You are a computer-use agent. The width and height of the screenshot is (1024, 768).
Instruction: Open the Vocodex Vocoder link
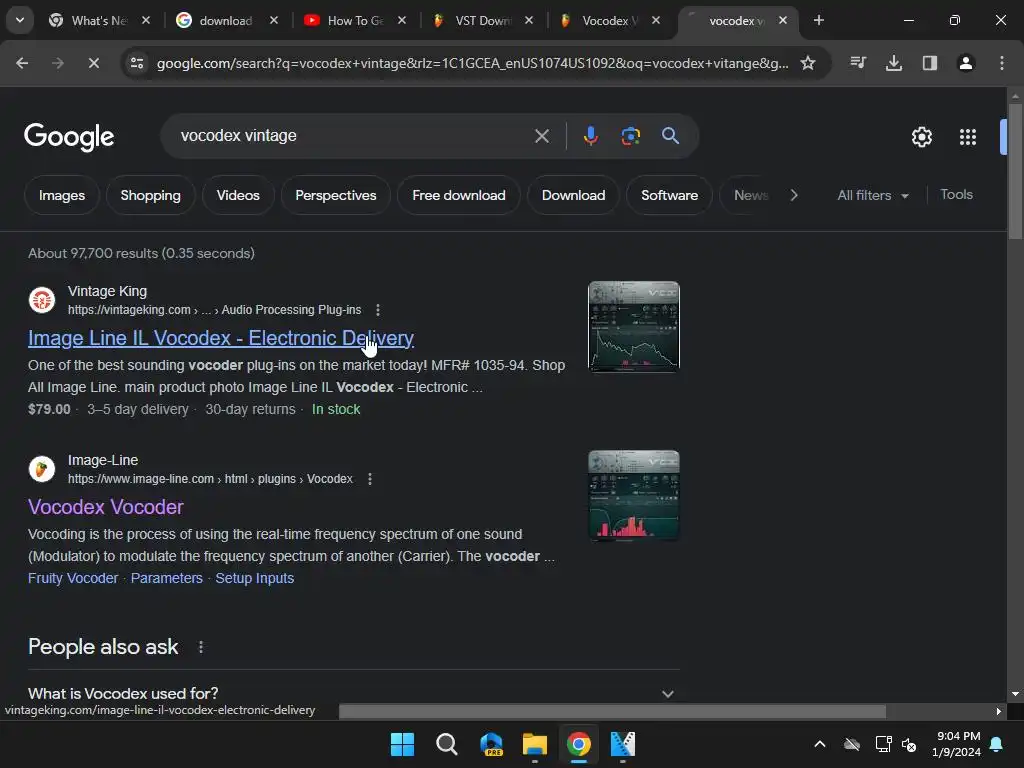(106, 507)
